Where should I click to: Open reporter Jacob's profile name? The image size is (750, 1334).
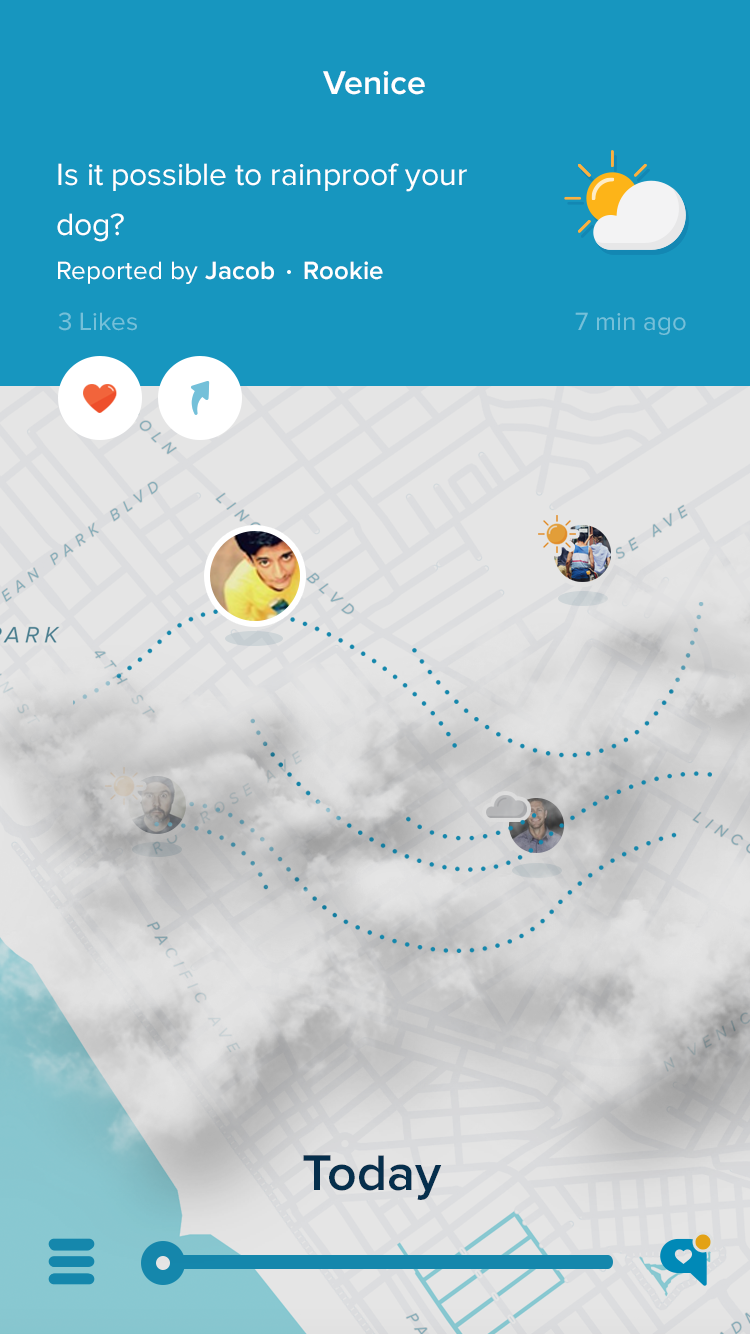coord(240,271)
